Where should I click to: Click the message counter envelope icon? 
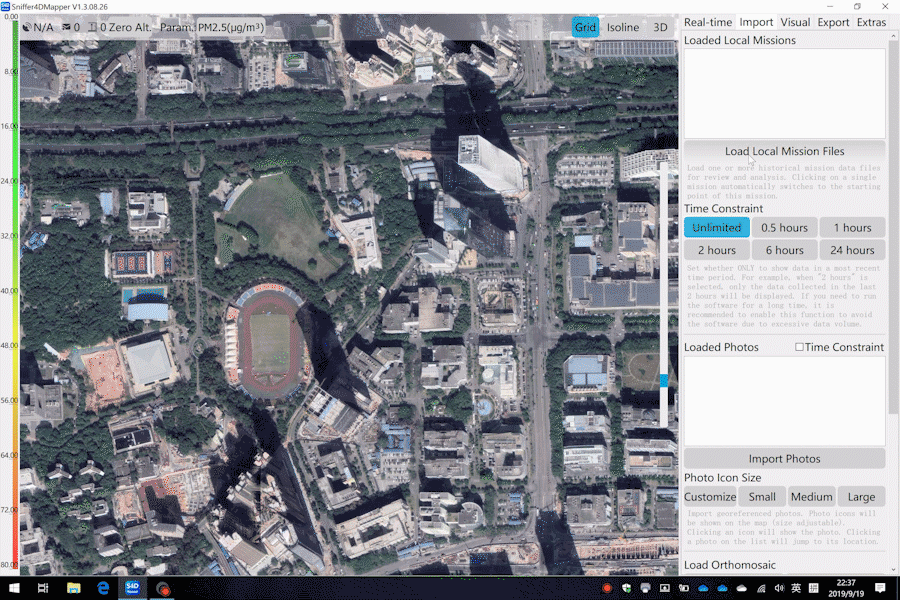70,27
